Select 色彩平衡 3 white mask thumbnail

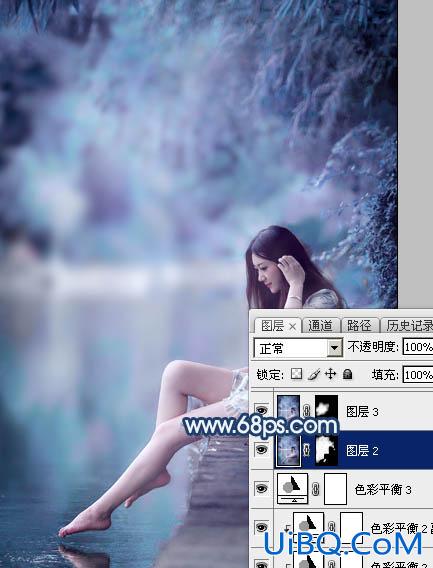(x=335, y=489)
